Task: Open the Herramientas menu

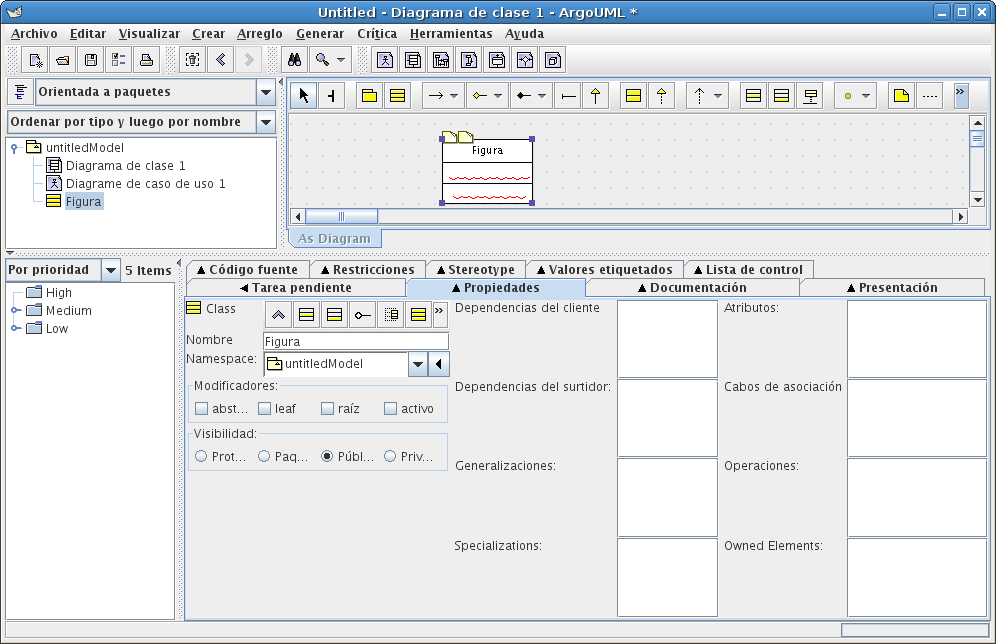Action: [x=451, y=34]
